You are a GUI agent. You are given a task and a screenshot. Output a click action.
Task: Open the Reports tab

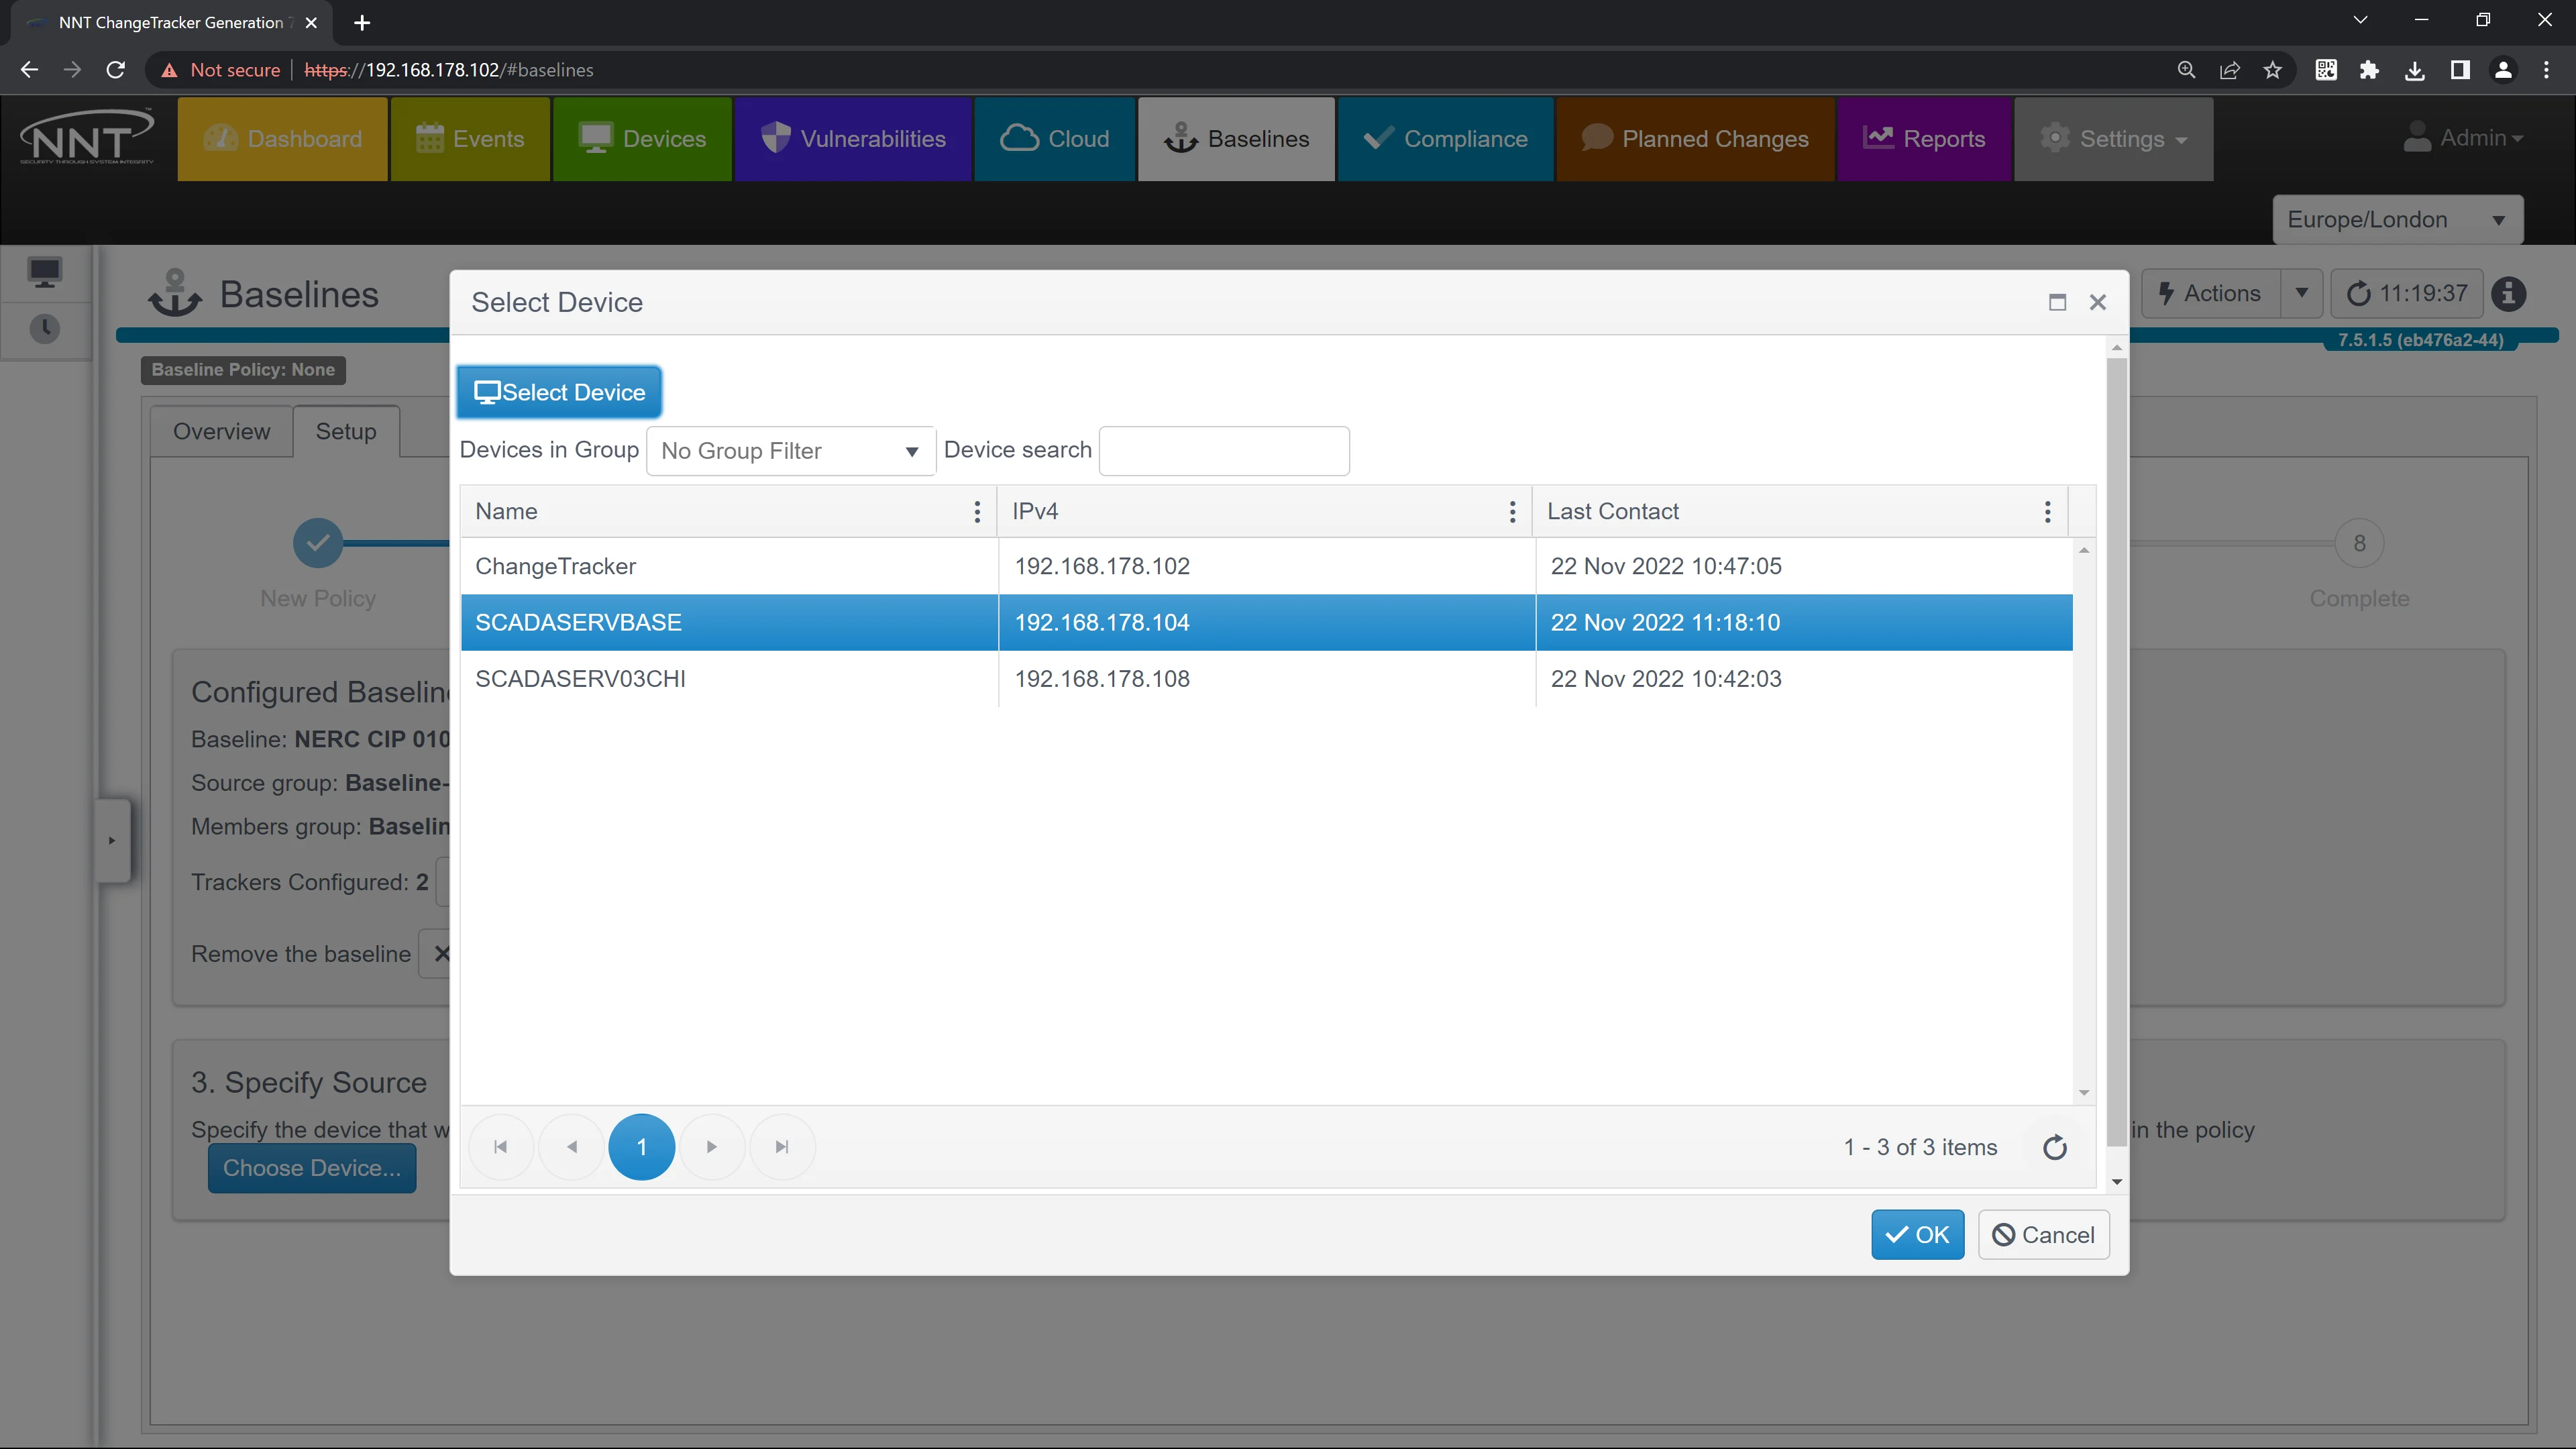pyautogui.click(x=1924, y=139)
